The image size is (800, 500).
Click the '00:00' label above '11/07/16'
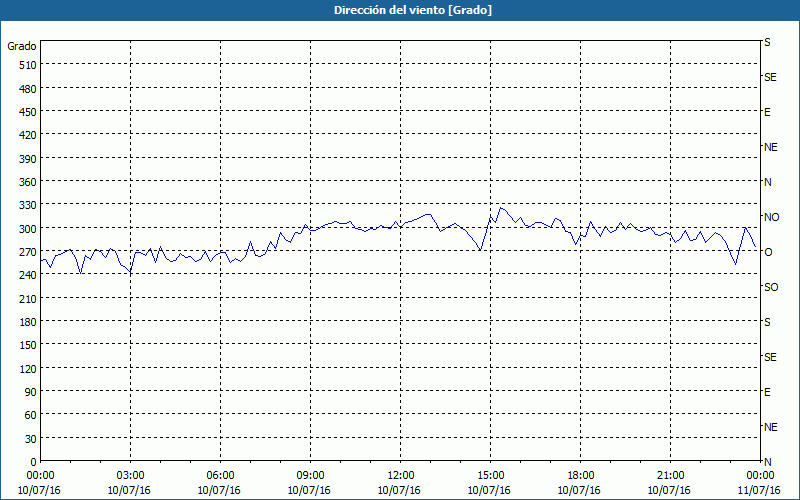coord(760,476)
